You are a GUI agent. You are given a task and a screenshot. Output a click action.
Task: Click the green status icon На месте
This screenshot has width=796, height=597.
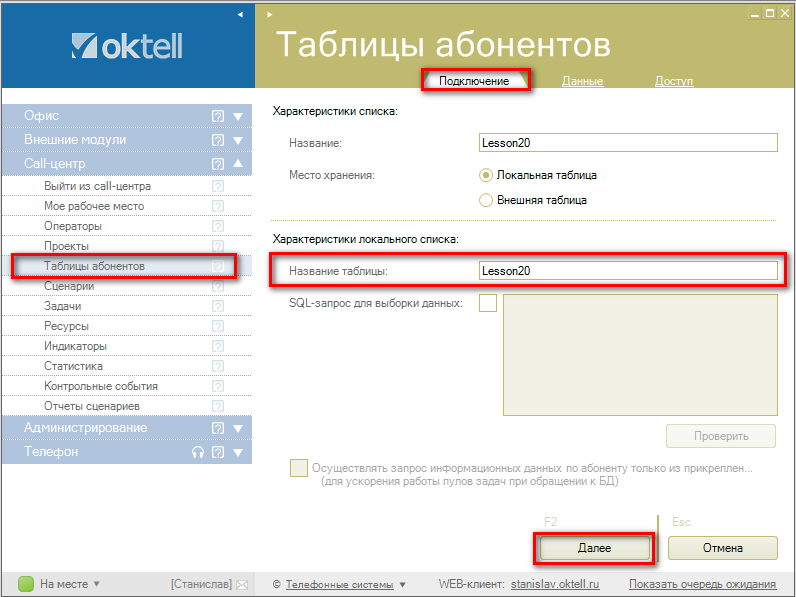26,584
